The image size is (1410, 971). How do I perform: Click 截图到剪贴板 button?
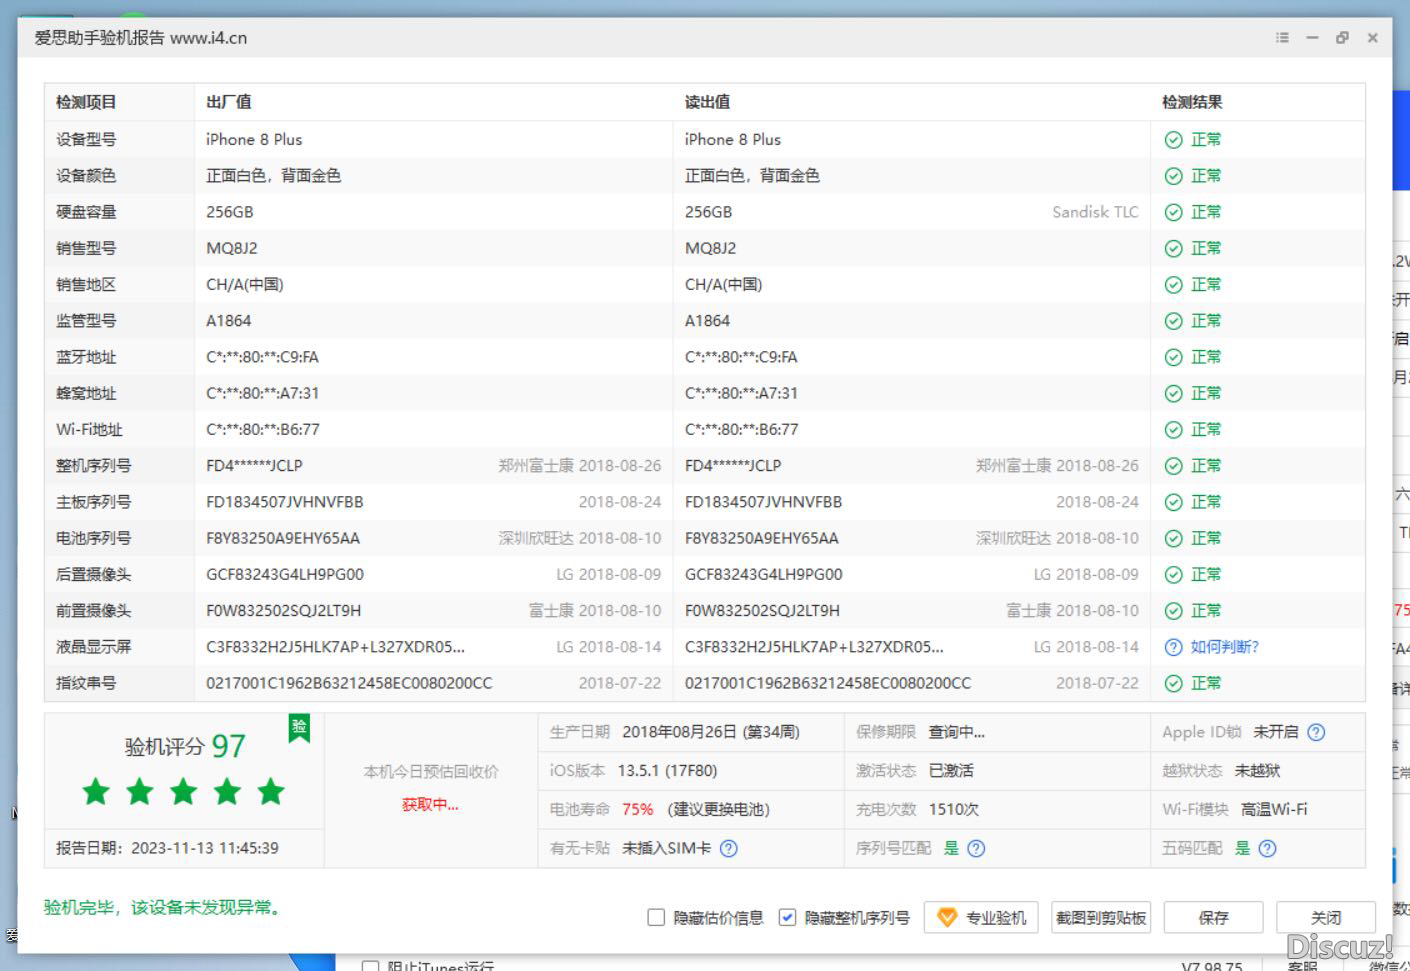click(x=1101, y=917)
